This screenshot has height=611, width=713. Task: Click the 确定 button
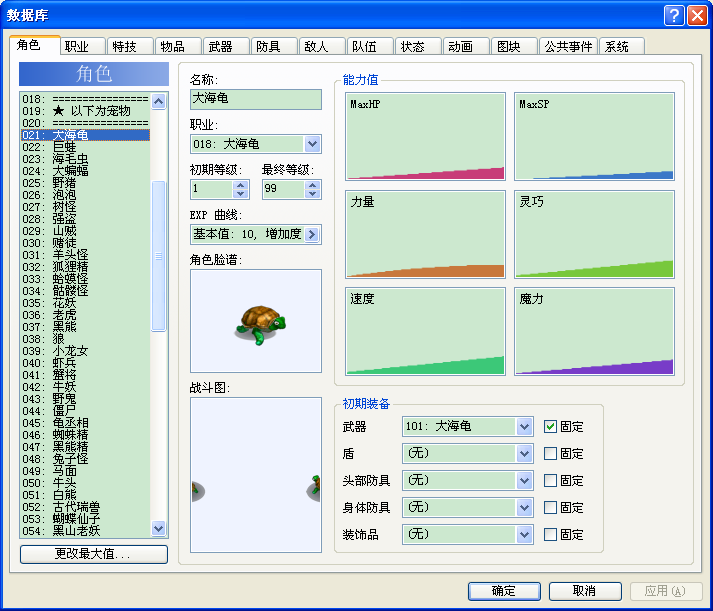click(504, 591)
